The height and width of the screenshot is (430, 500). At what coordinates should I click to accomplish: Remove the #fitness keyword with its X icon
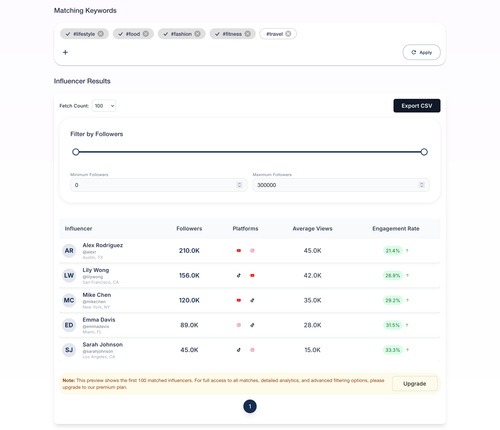pyautogui.click(x=247, y=34)
